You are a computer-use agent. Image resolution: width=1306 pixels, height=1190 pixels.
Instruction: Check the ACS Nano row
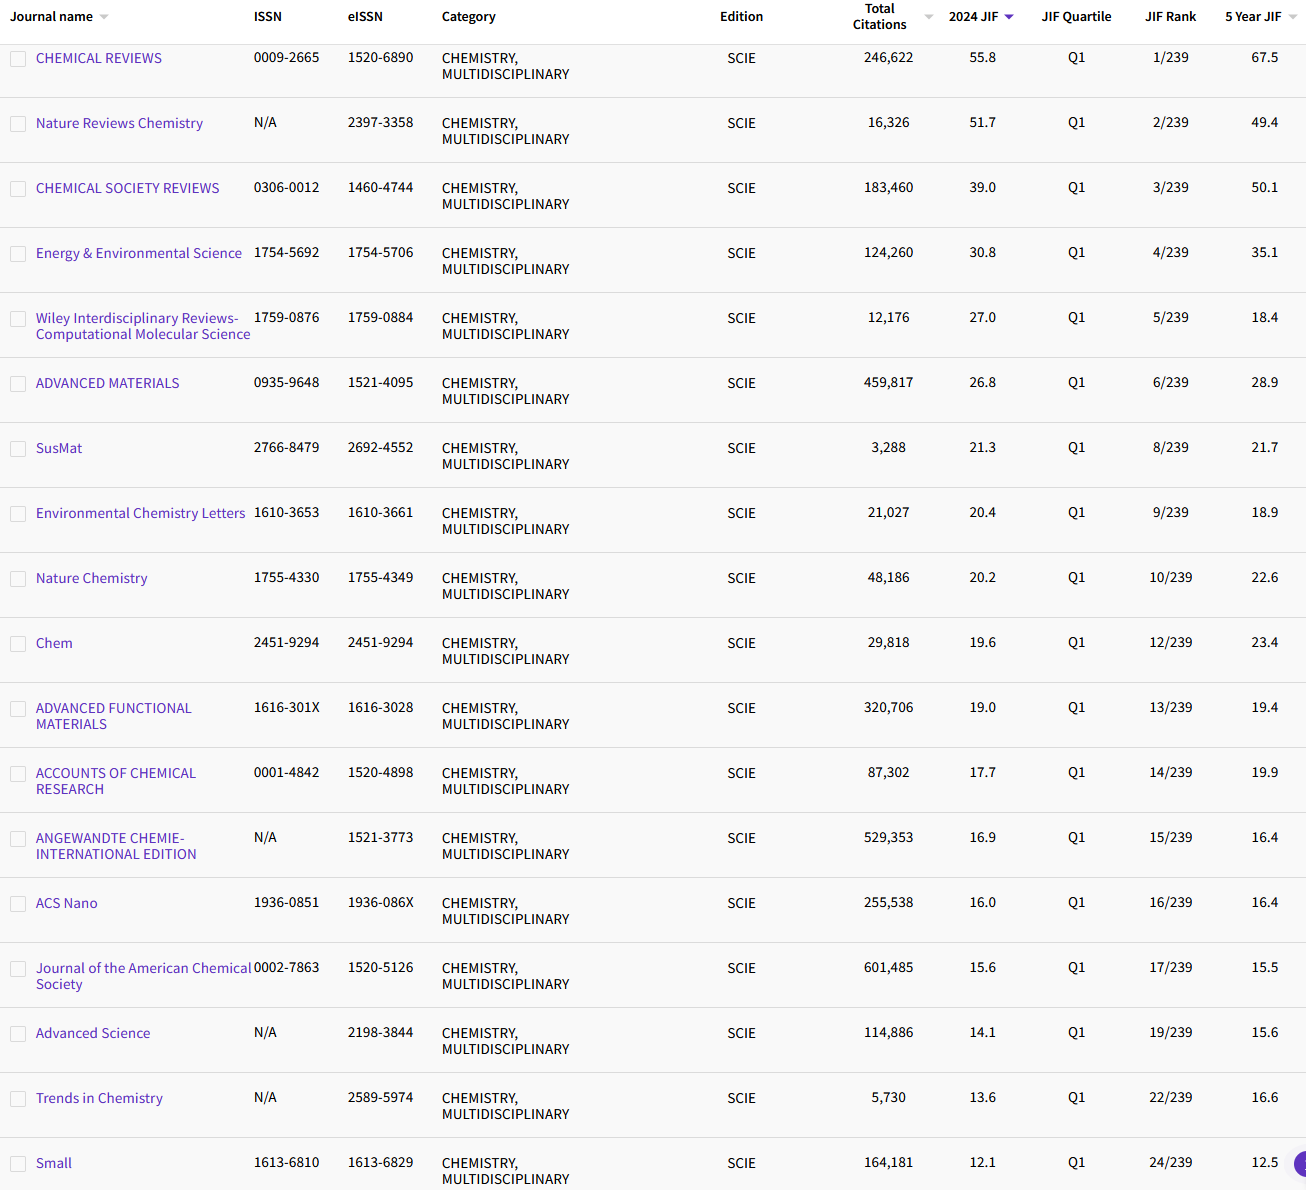[17, 903]
